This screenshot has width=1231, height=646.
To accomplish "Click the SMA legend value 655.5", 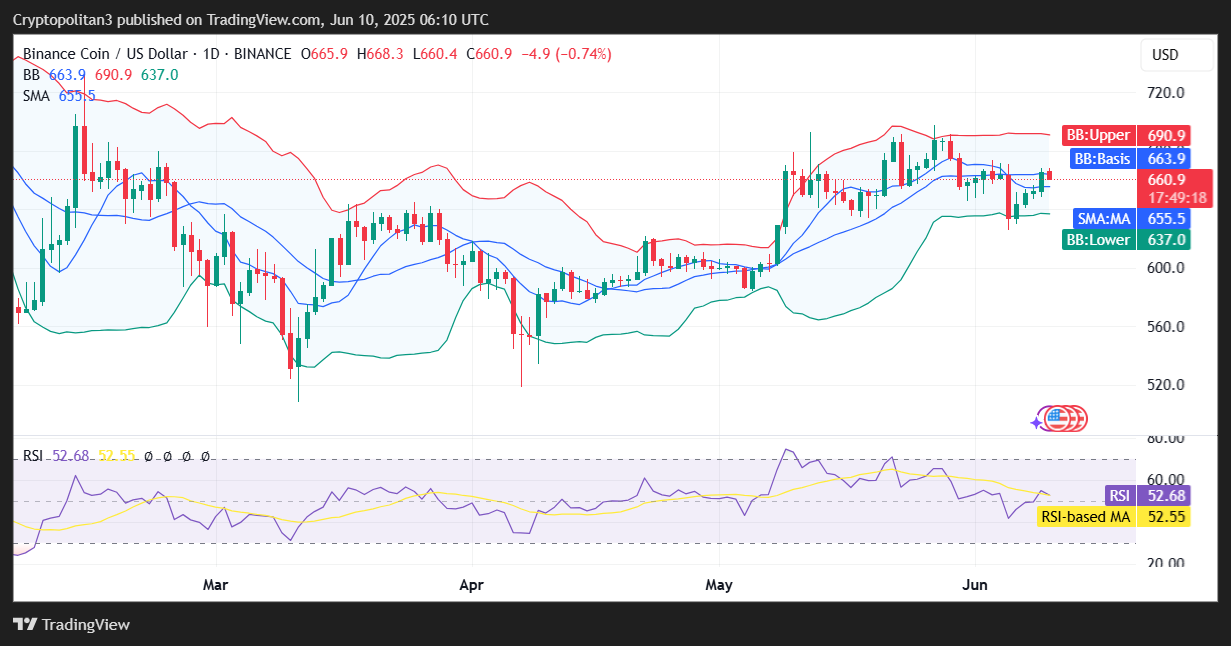I will click(77, 95).
